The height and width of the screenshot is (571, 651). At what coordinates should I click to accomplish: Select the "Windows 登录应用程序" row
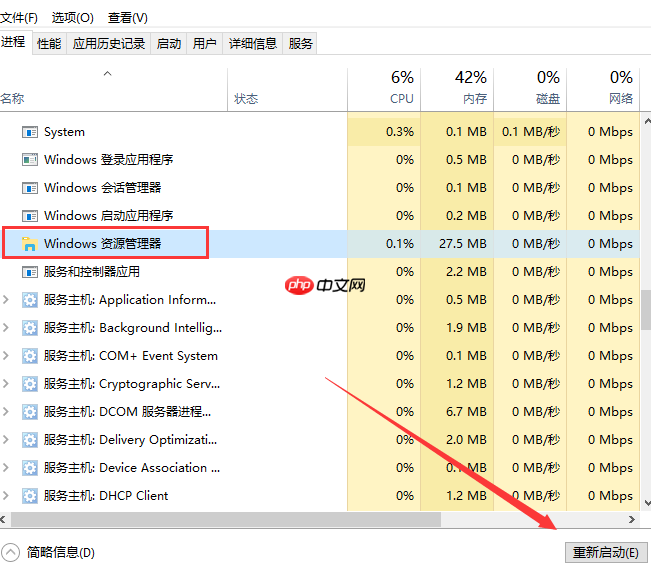click(320, 160)
